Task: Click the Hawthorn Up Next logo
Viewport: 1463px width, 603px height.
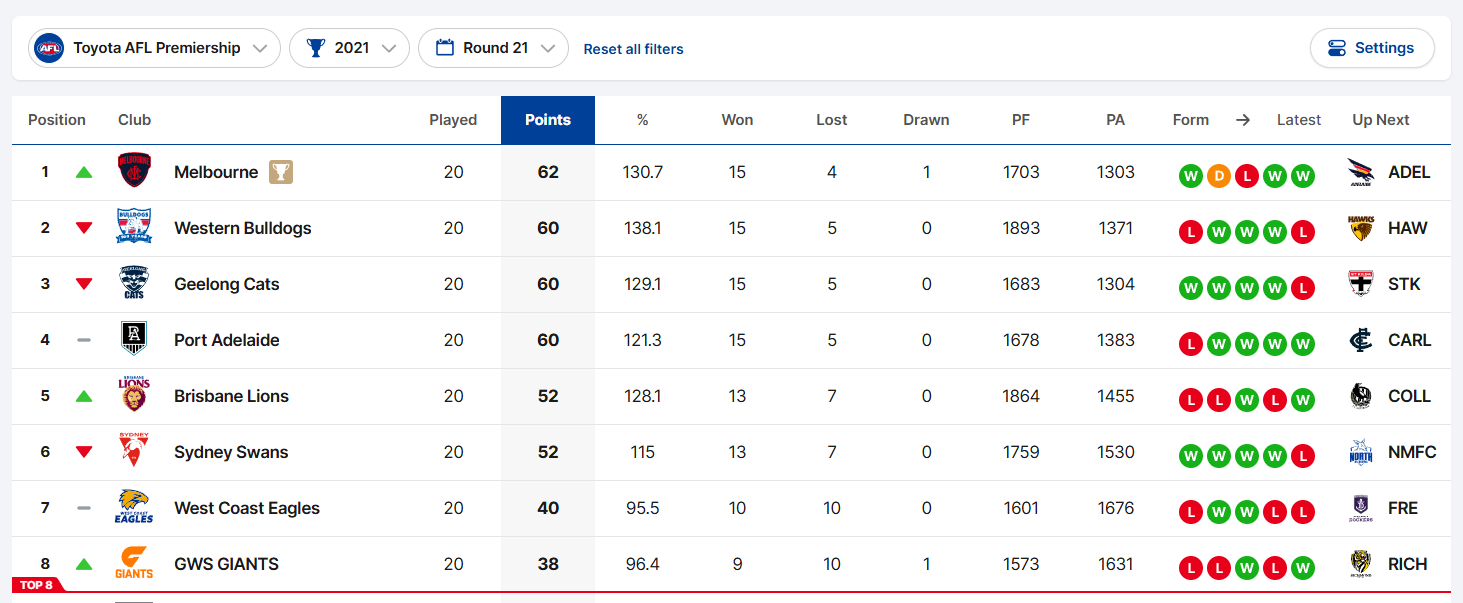Action: [x=1360, y=228]
